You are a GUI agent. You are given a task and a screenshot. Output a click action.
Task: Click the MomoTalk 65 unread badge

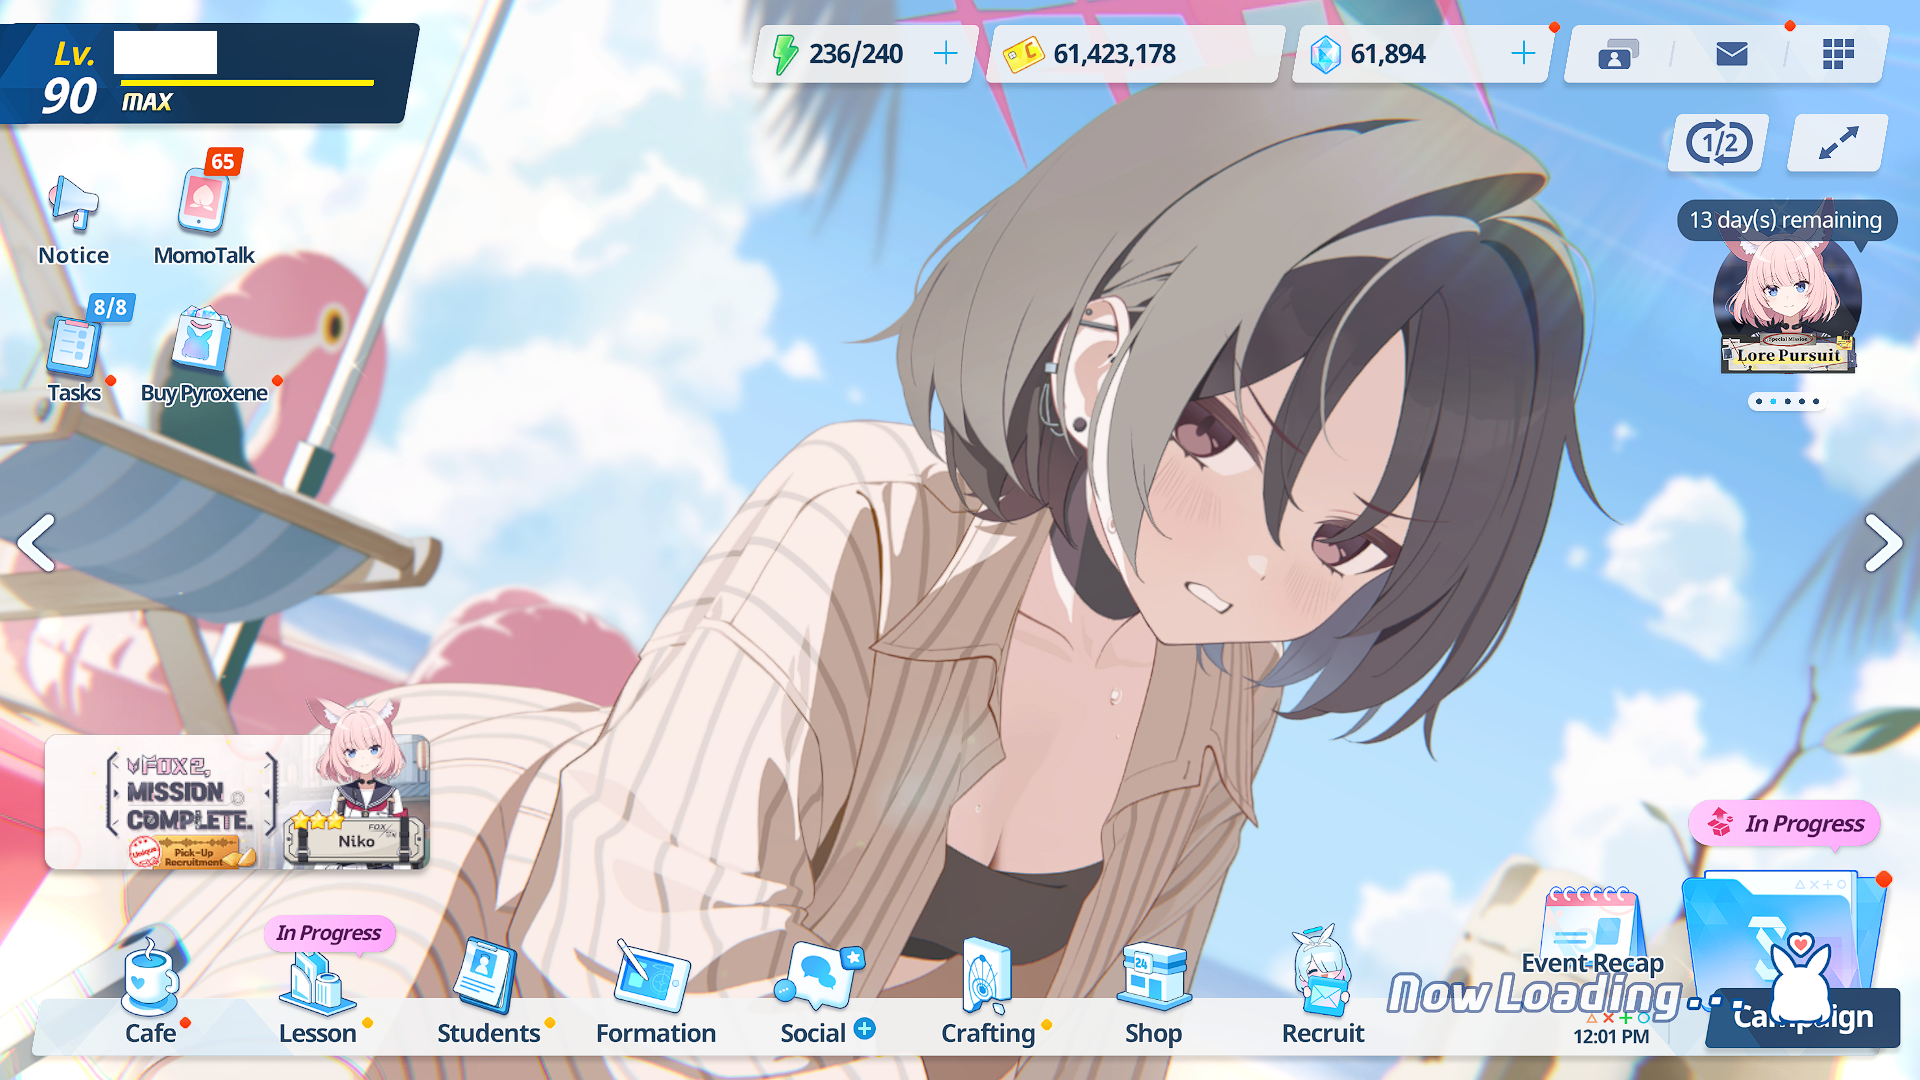click(223, 161)
